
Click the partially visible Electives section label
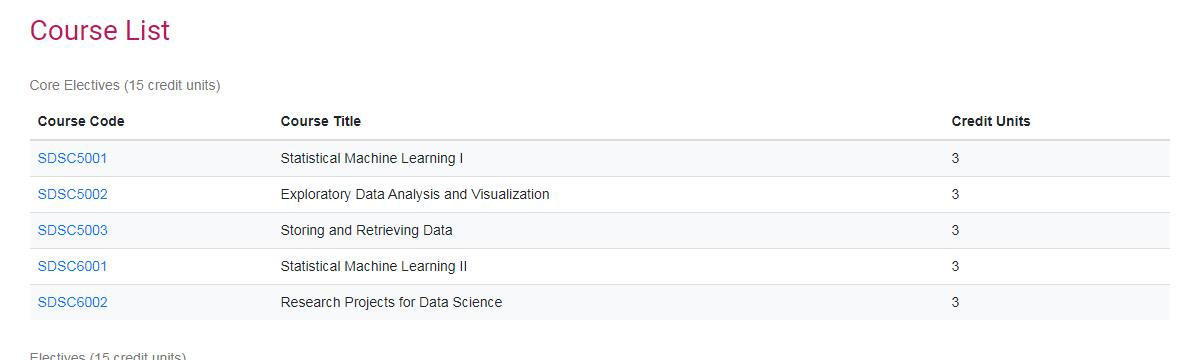click(107, 355)
